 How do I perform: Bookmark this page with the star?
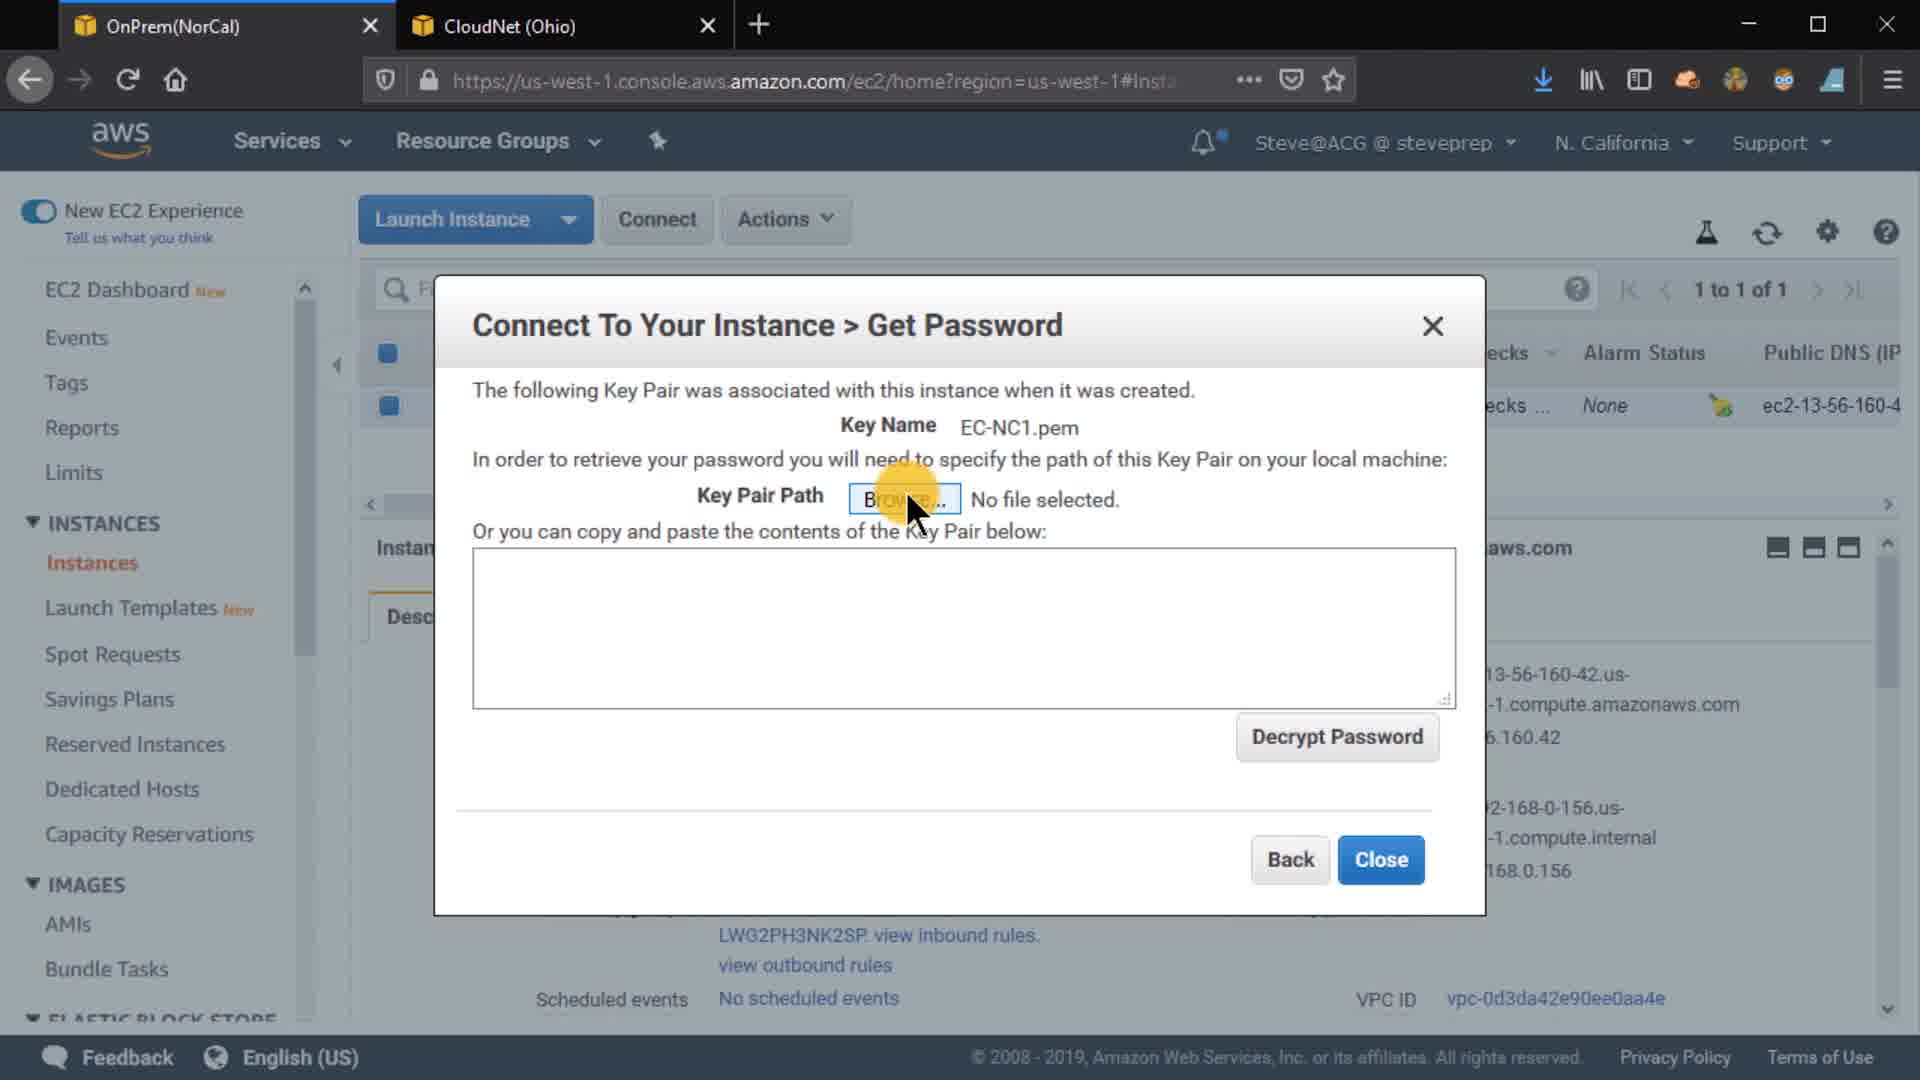pos(1333,80)
